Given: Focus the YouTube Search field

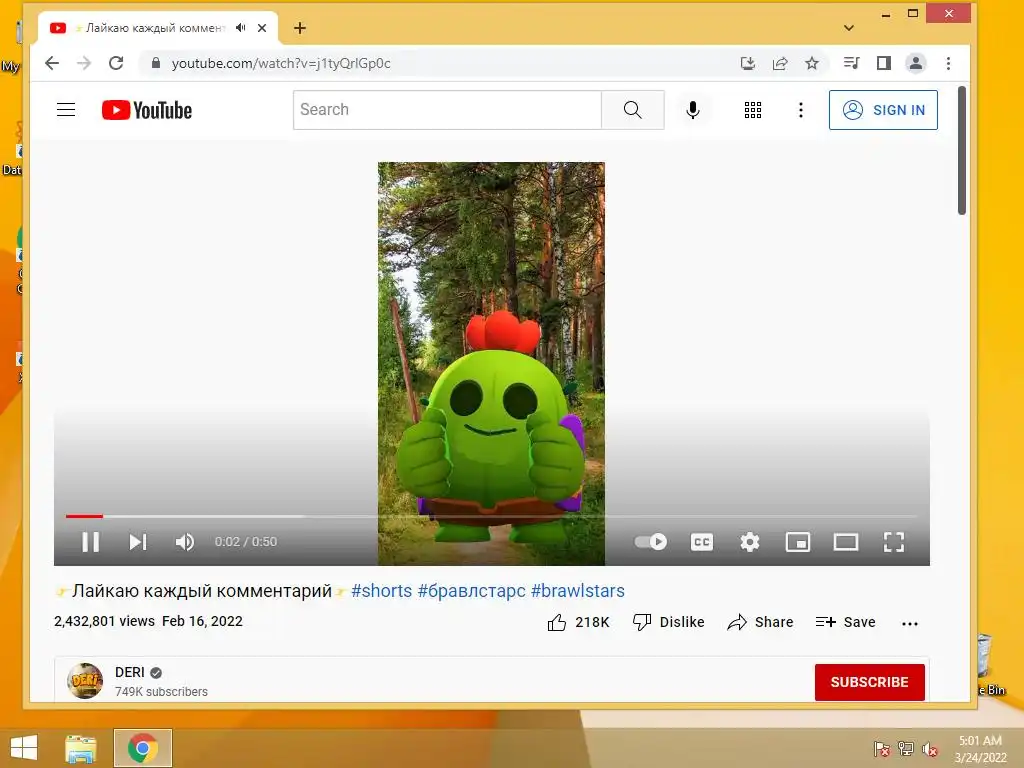Looking at the screenshot, I should 447,110.
